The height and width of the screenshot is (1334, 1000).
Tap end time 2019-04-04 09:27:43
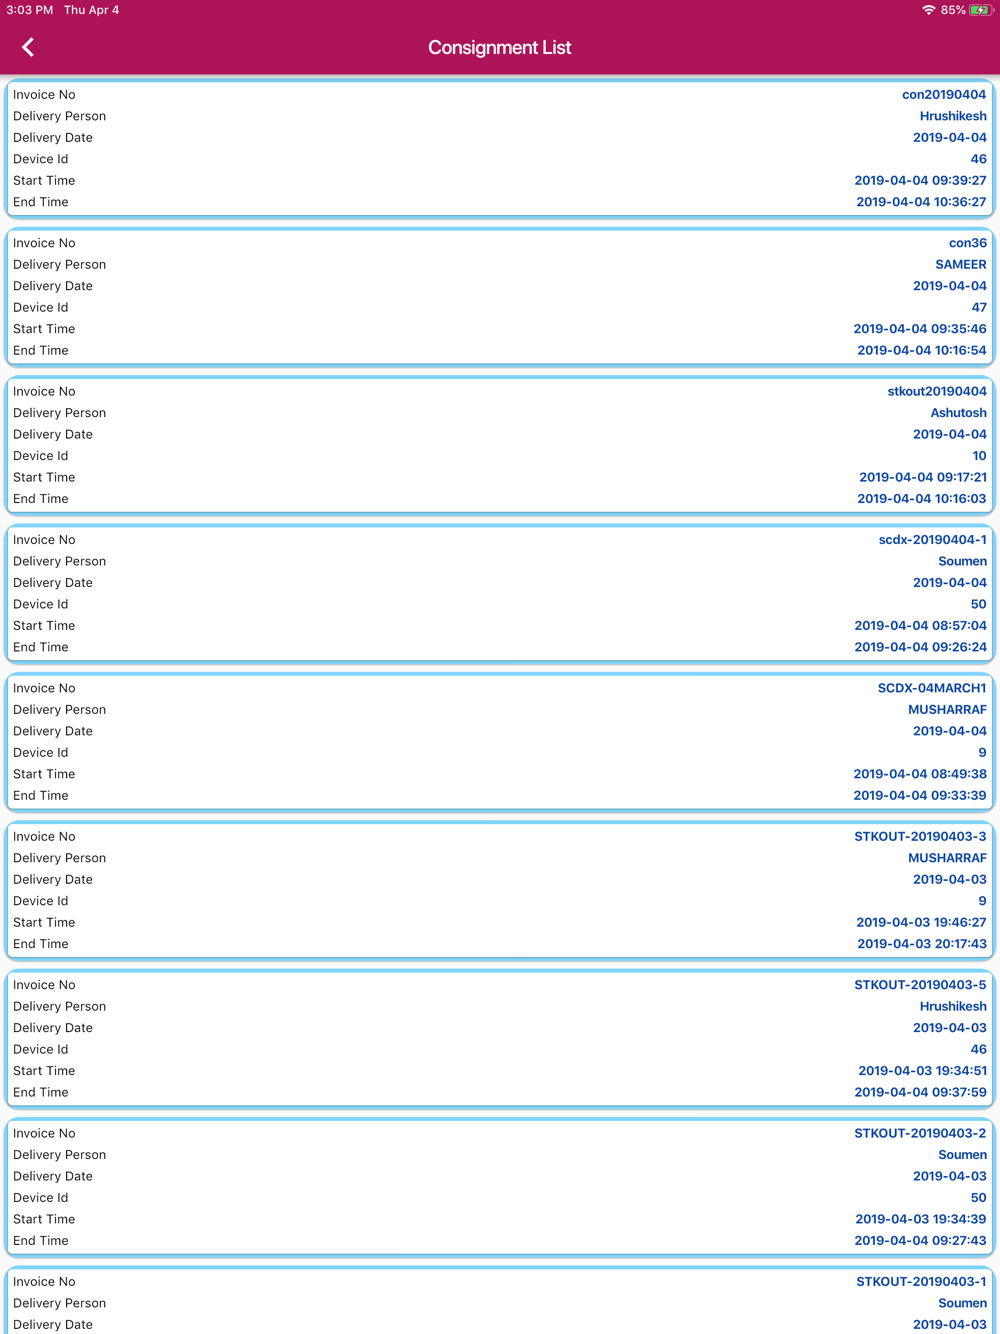click(920, 1241)
